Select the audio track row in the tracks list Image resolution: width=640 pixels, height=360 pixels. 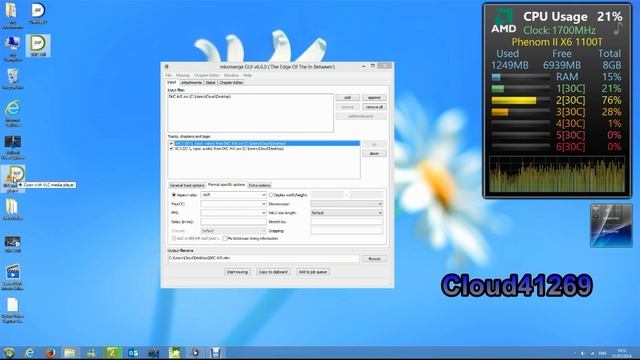click(x=264, y=149)
